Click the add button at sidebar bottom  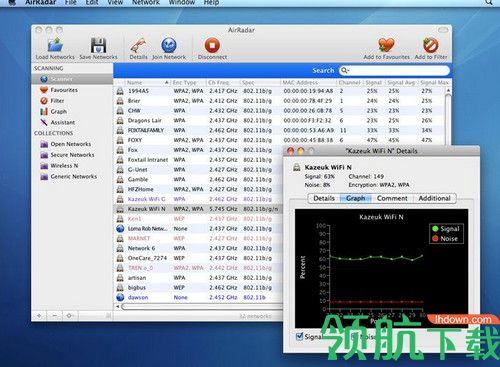tap(39, 315)
